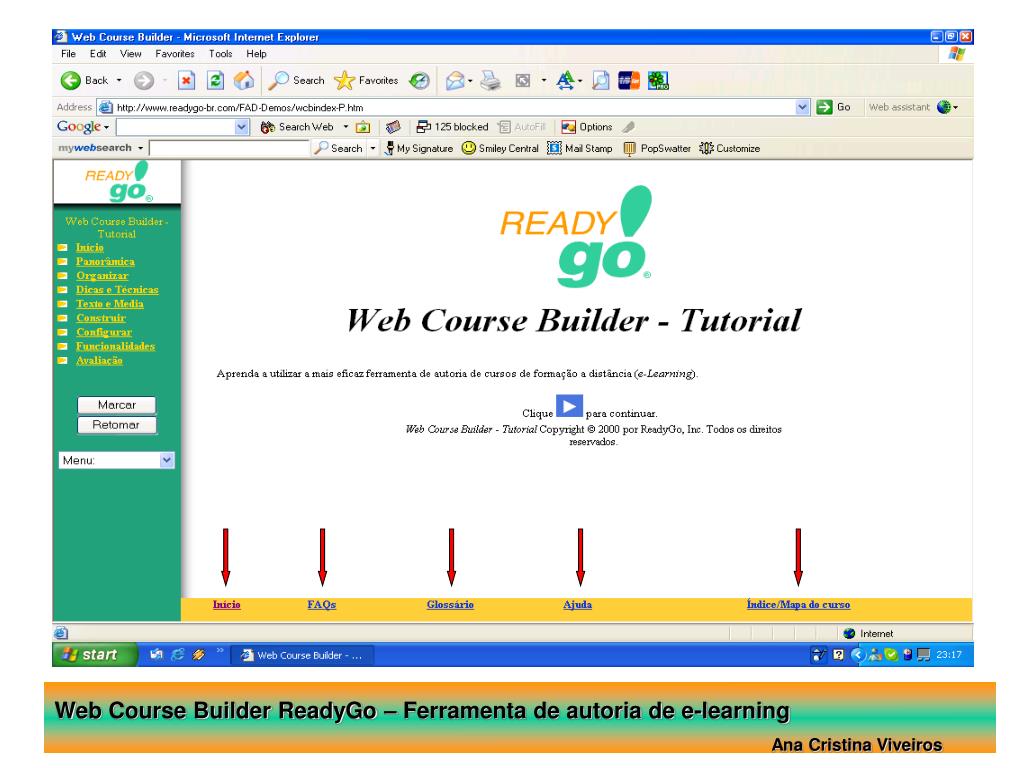
Task: Open the View menu
Action: click(130, 54)
